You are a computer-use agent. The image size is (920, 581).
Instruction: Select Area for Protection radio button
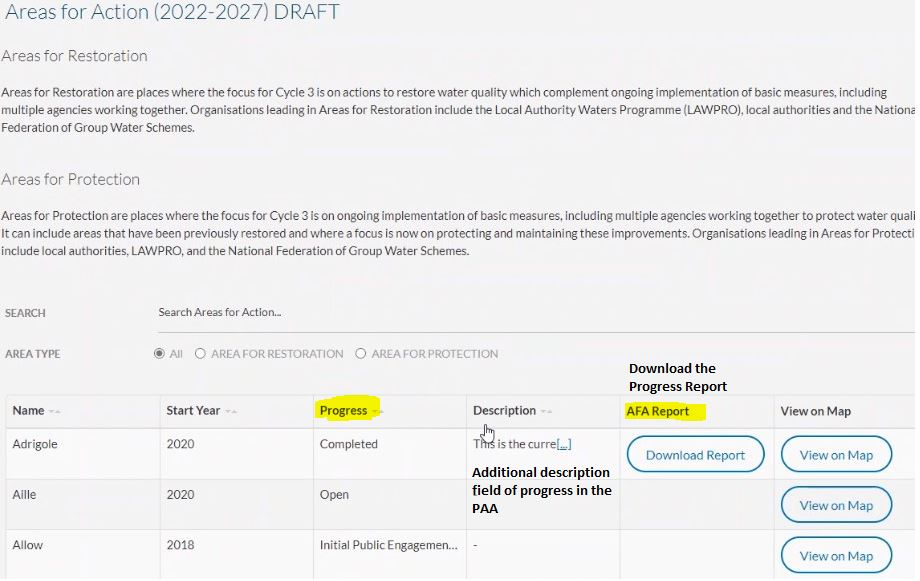(361, 354)
